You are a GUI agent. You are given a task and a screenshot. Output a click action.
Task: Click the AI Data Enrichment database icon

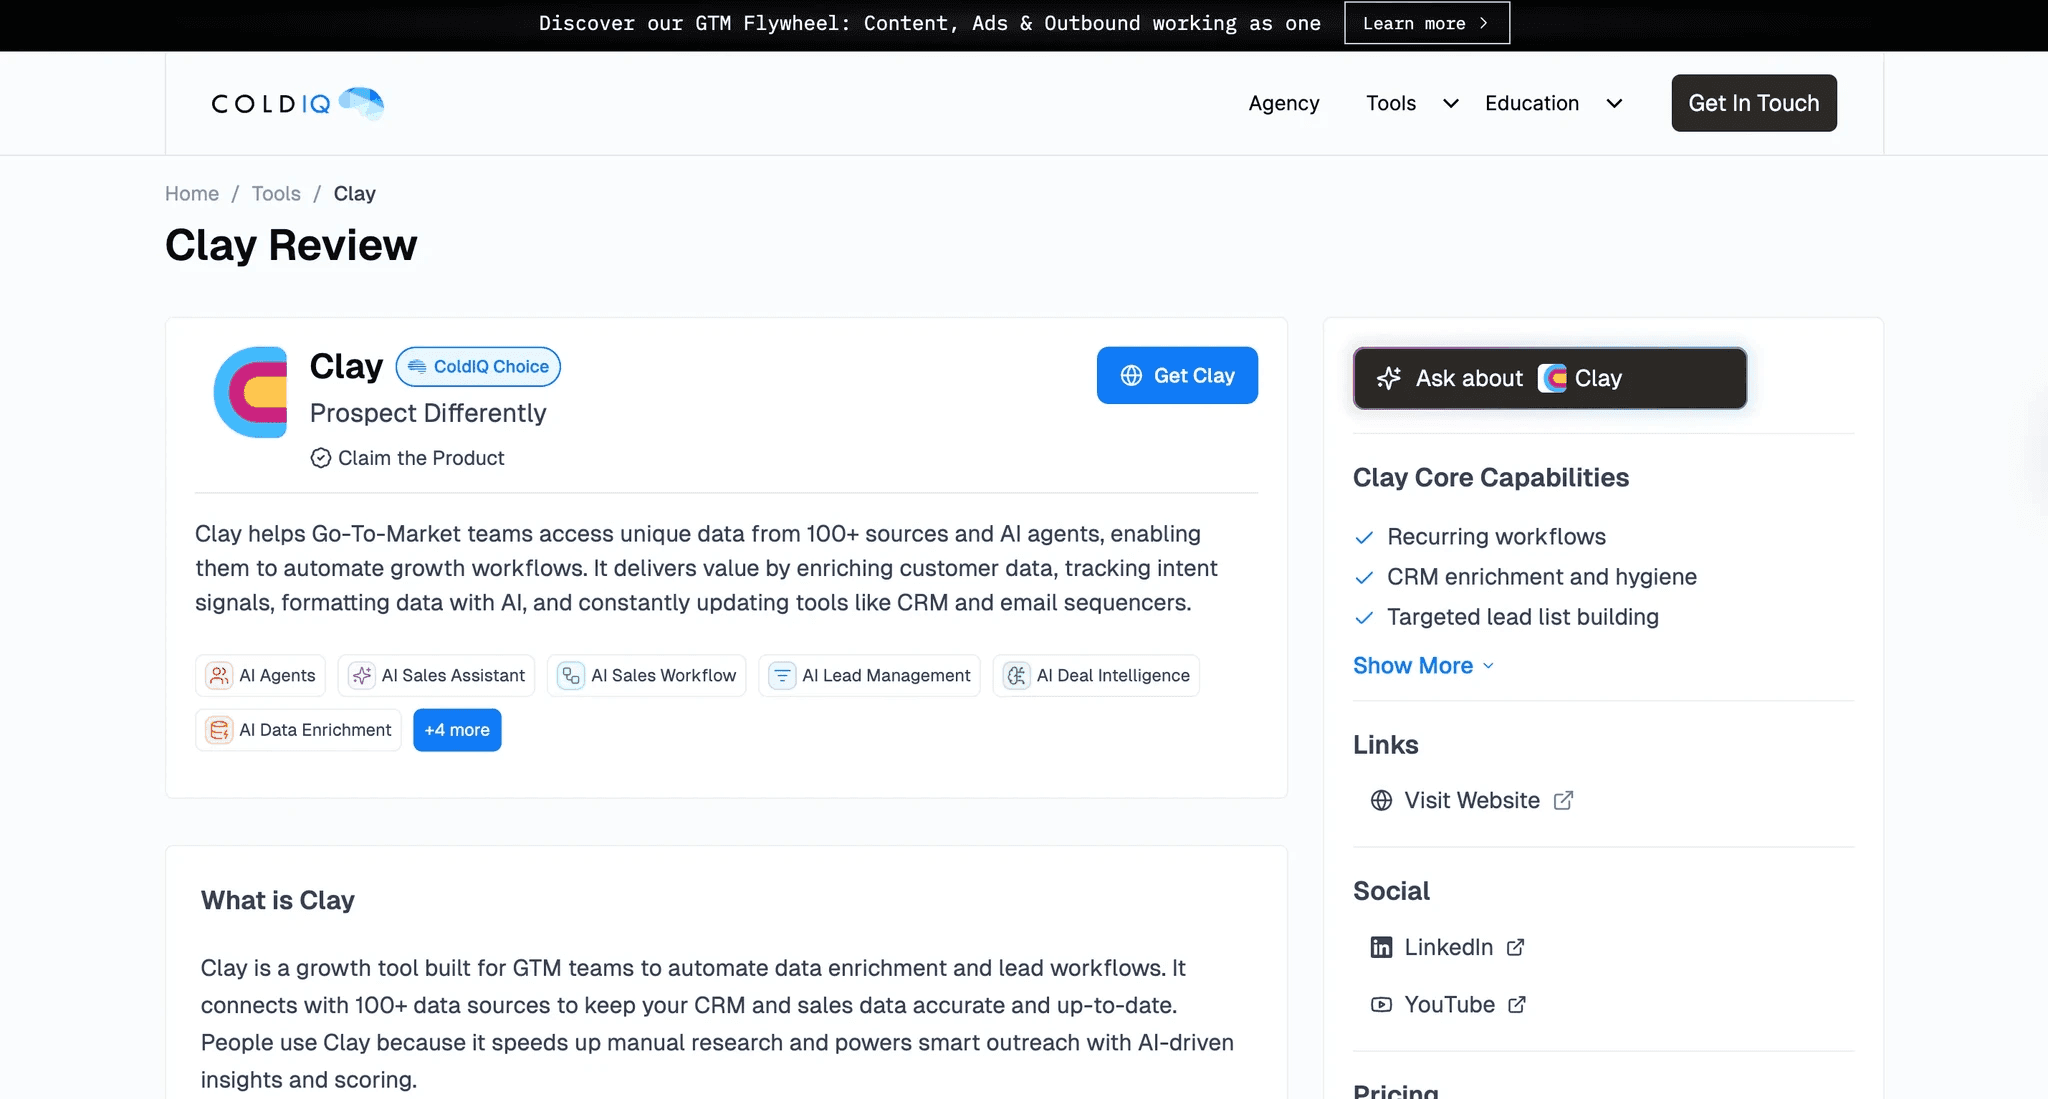tap(219, 730)
